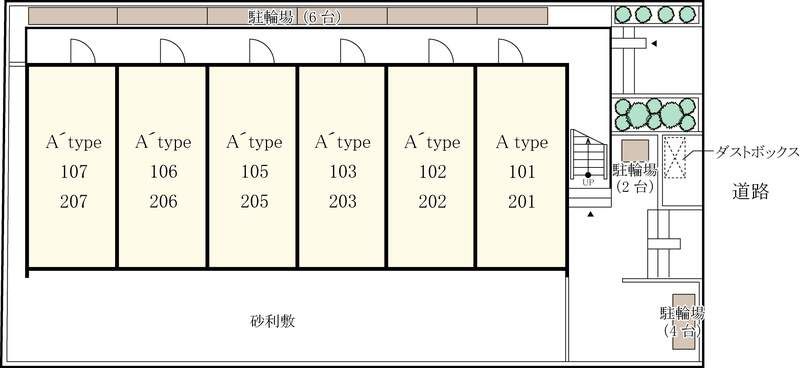Click the UP text on the stairs
Screen dimensions: 800x368
click(588, 182)
